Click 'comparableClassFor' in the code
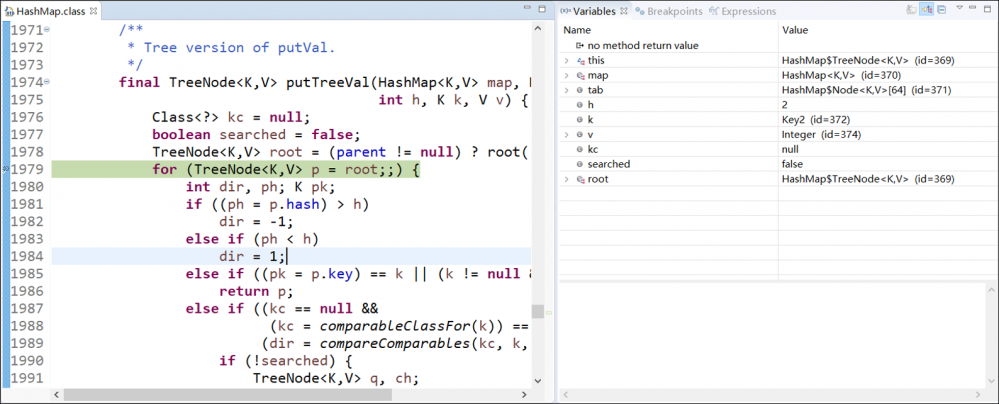The width and height of the screenshot is (999, 404). coord(395,326)
